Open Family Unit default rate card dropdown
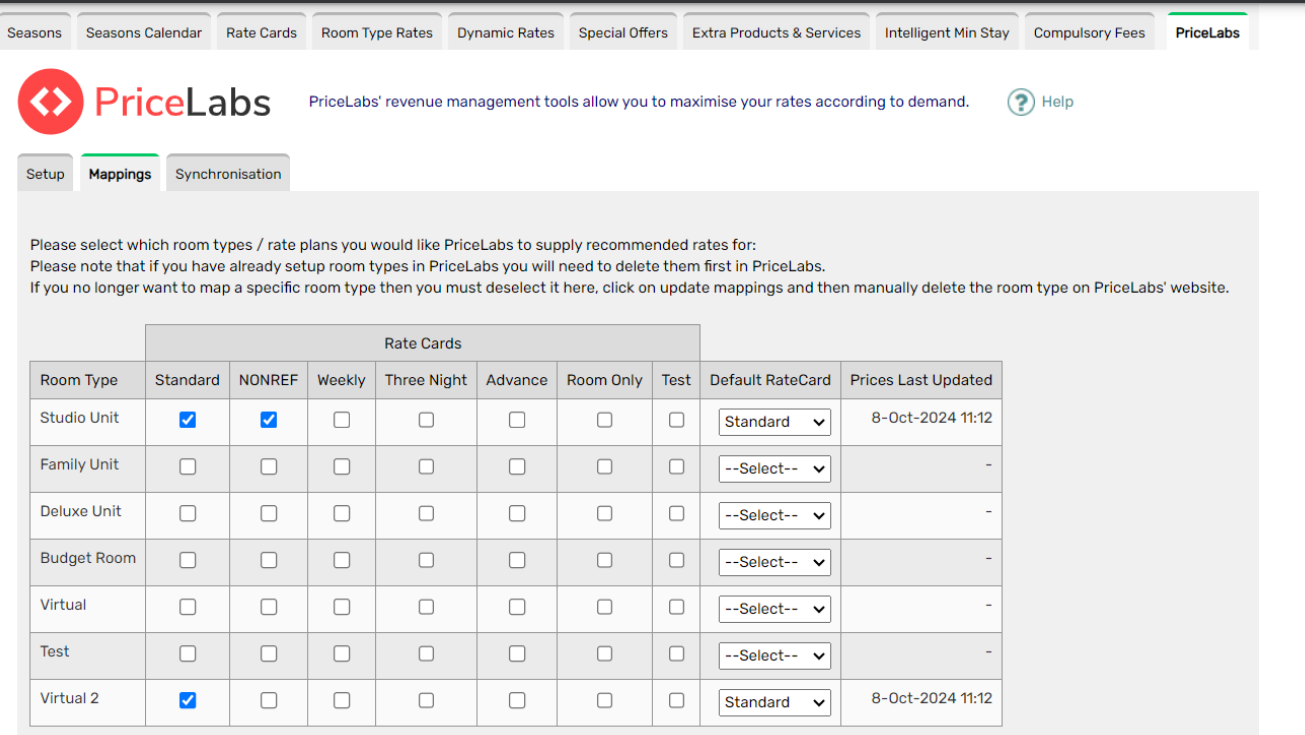Image resolution: width=1305 pixels, height=735 pixels. 774,469
